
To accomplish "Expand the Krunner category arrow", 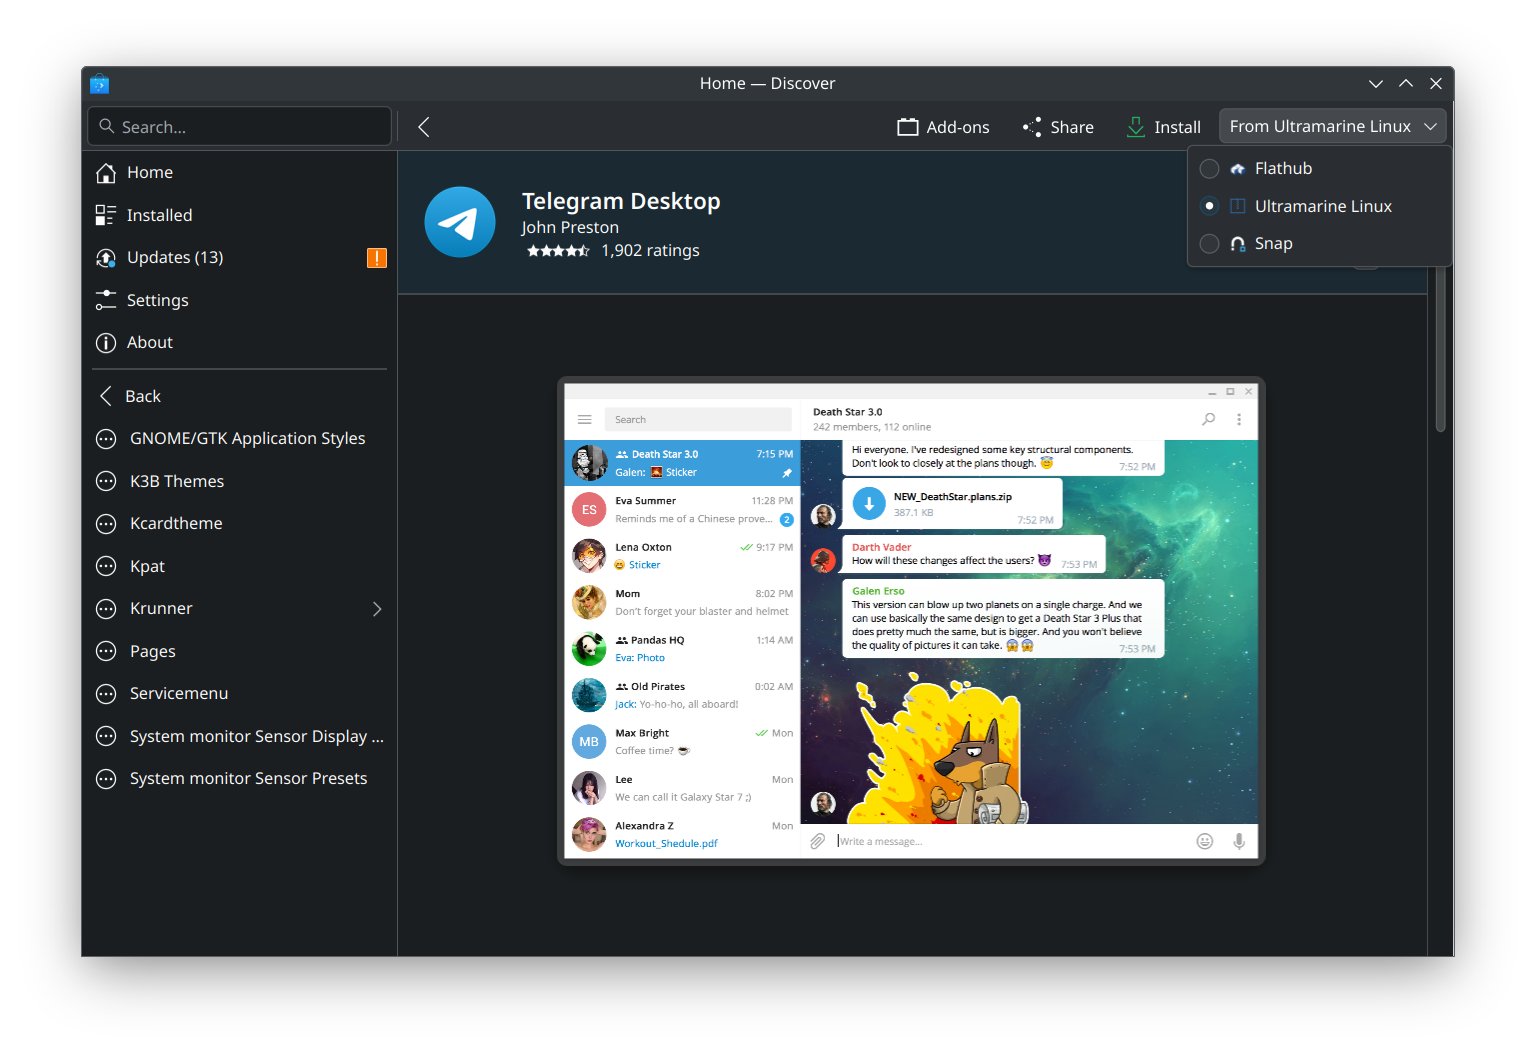I will click(x=377, y=609).
